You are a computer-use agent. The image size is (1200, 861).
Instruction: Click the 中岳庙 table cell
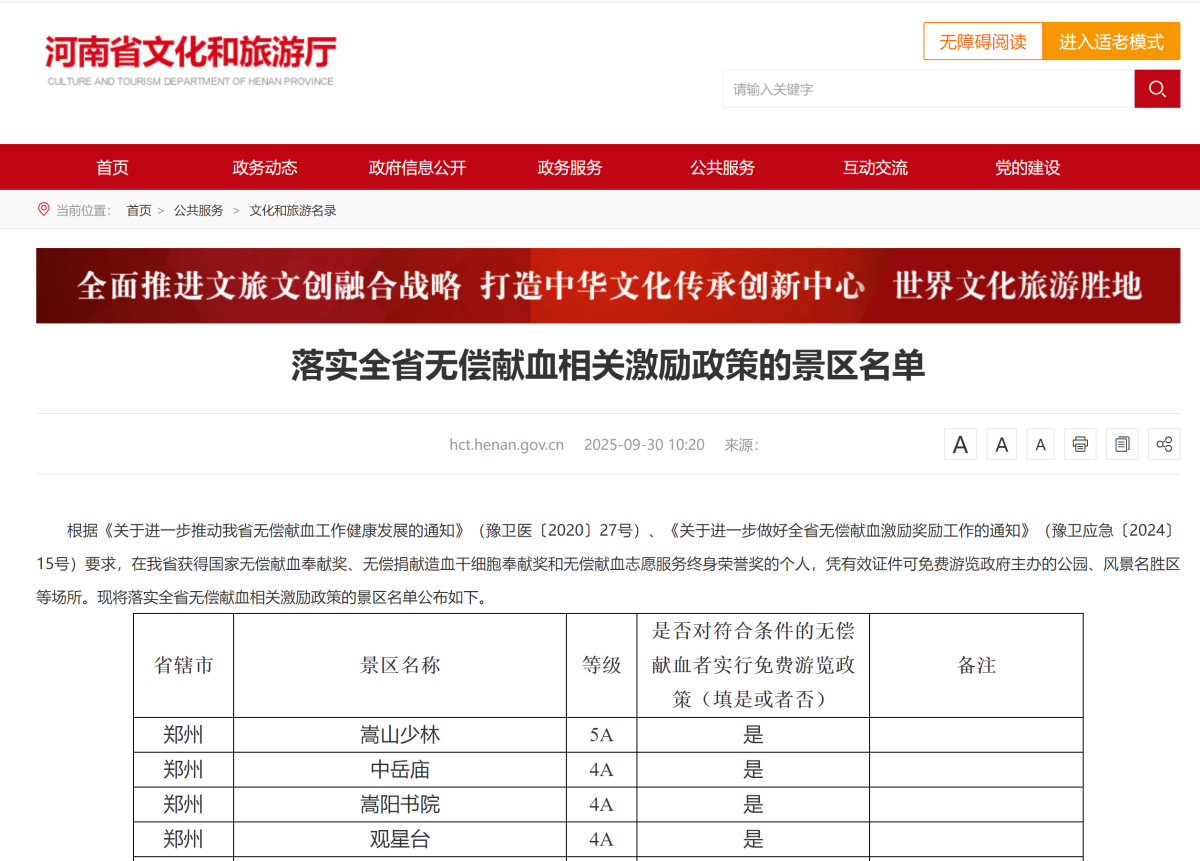[x=400, y=770]
